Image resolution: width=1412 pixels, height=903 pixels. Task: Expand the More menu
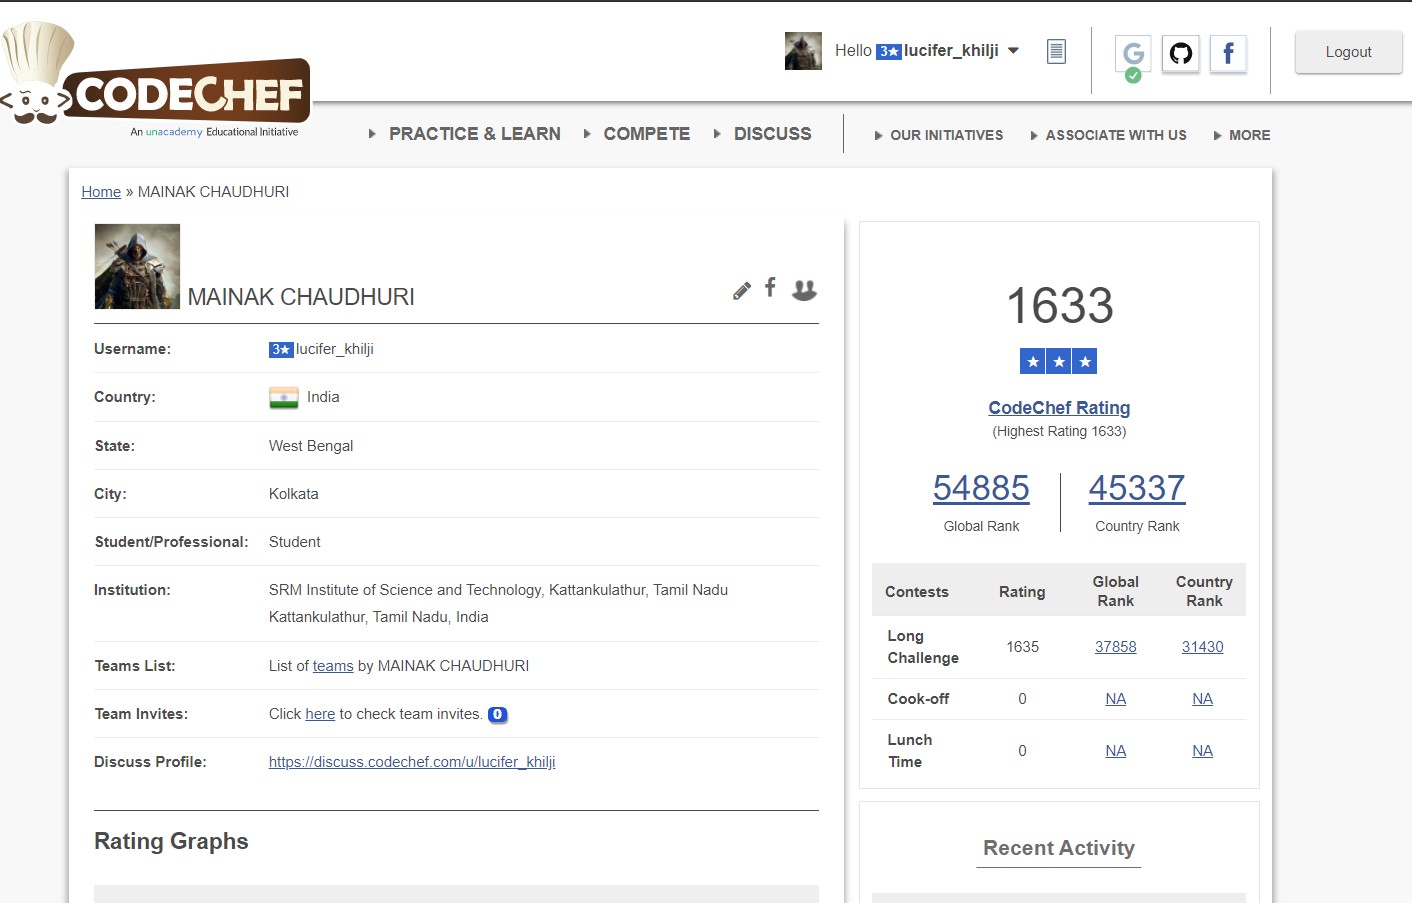click(1249, 135)
